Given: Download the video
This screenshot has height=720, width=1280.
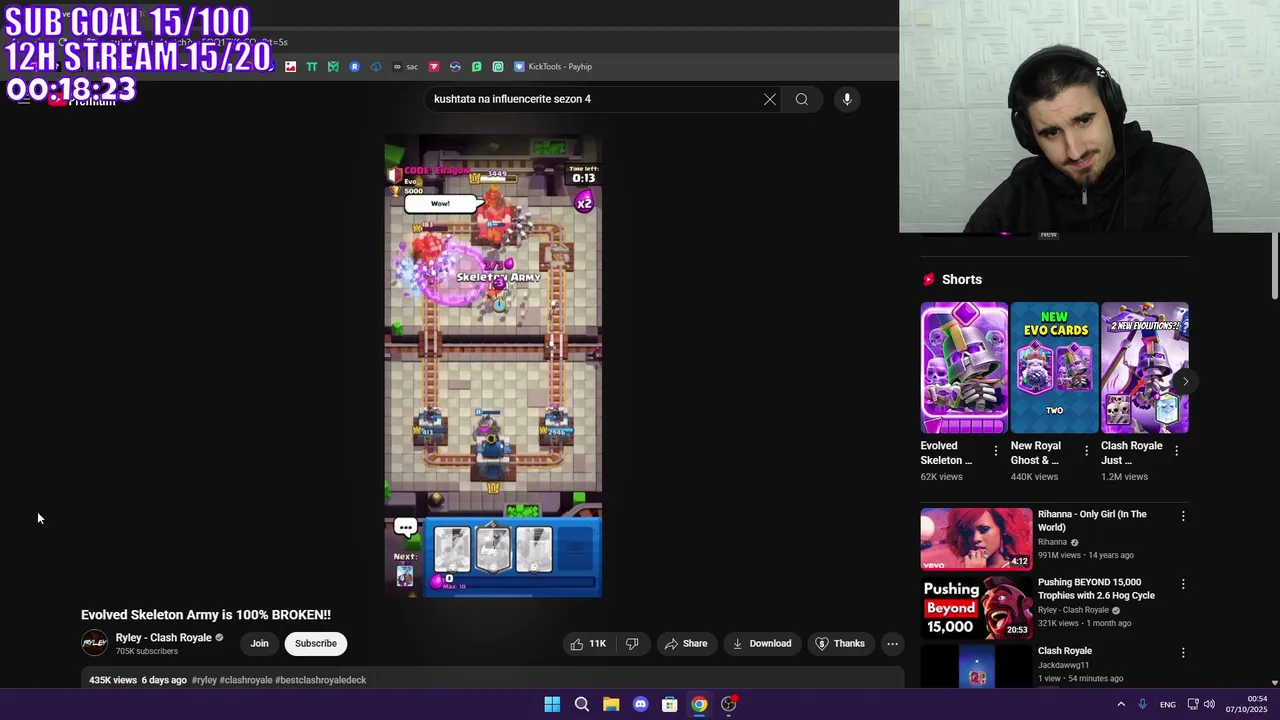Looking at the screenshot, I should [x=762, y=644].
